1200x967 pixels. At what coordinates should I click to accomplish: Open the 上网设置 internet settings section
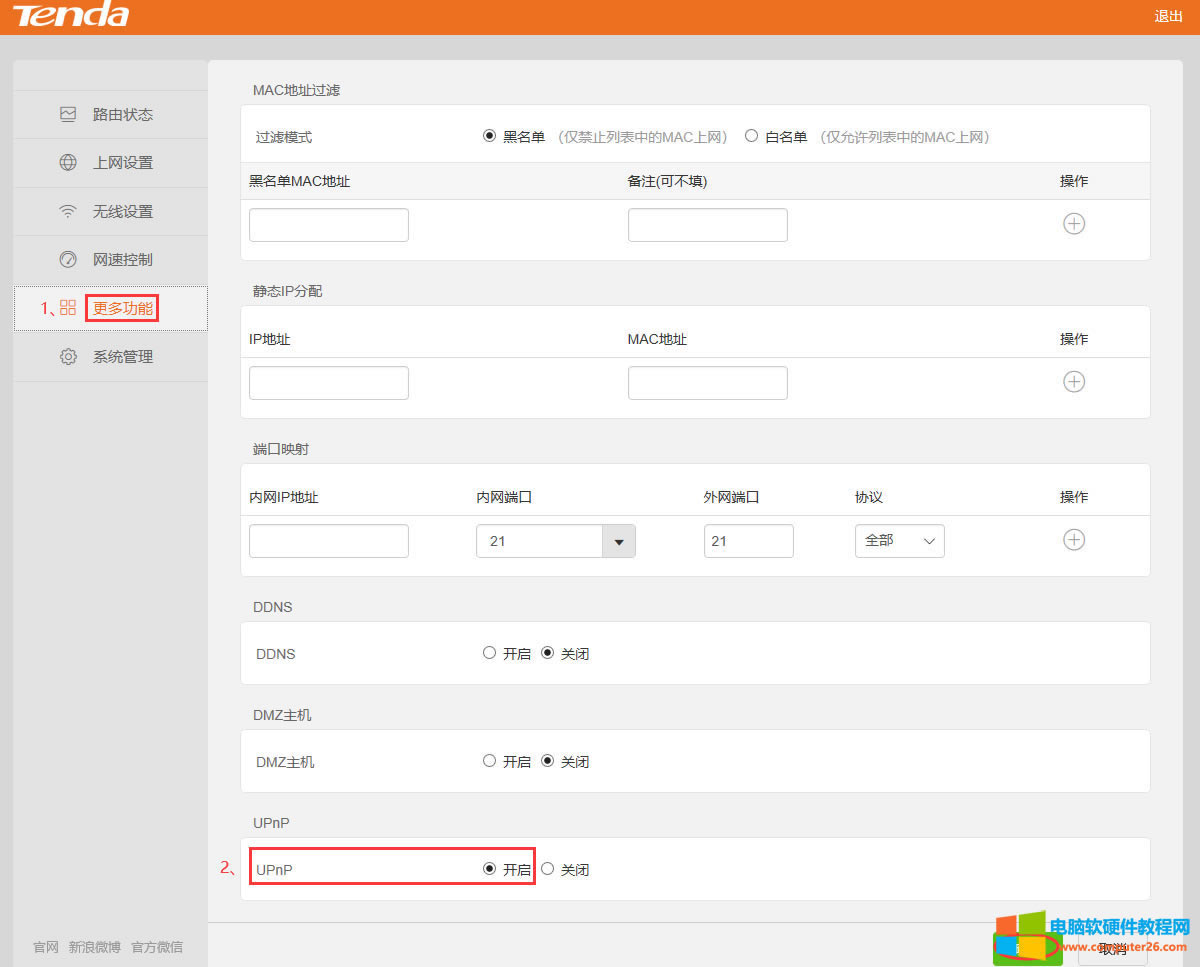pos(121,163)
